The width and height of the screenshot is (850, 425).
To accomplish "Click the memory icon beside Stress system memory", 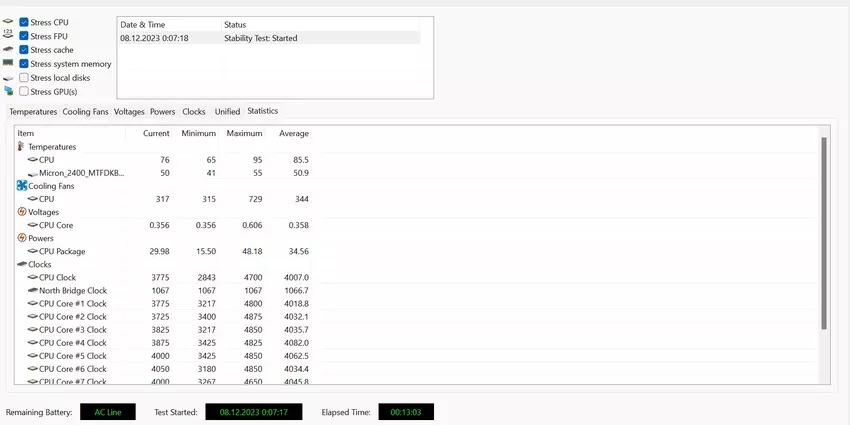I will coord(9,63).
